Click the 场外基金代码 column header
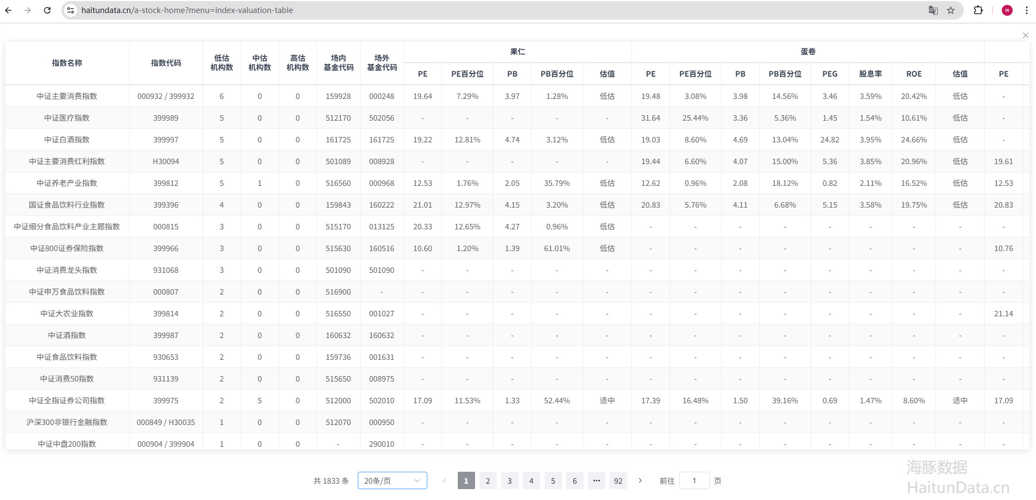 (x=382, y=63)
